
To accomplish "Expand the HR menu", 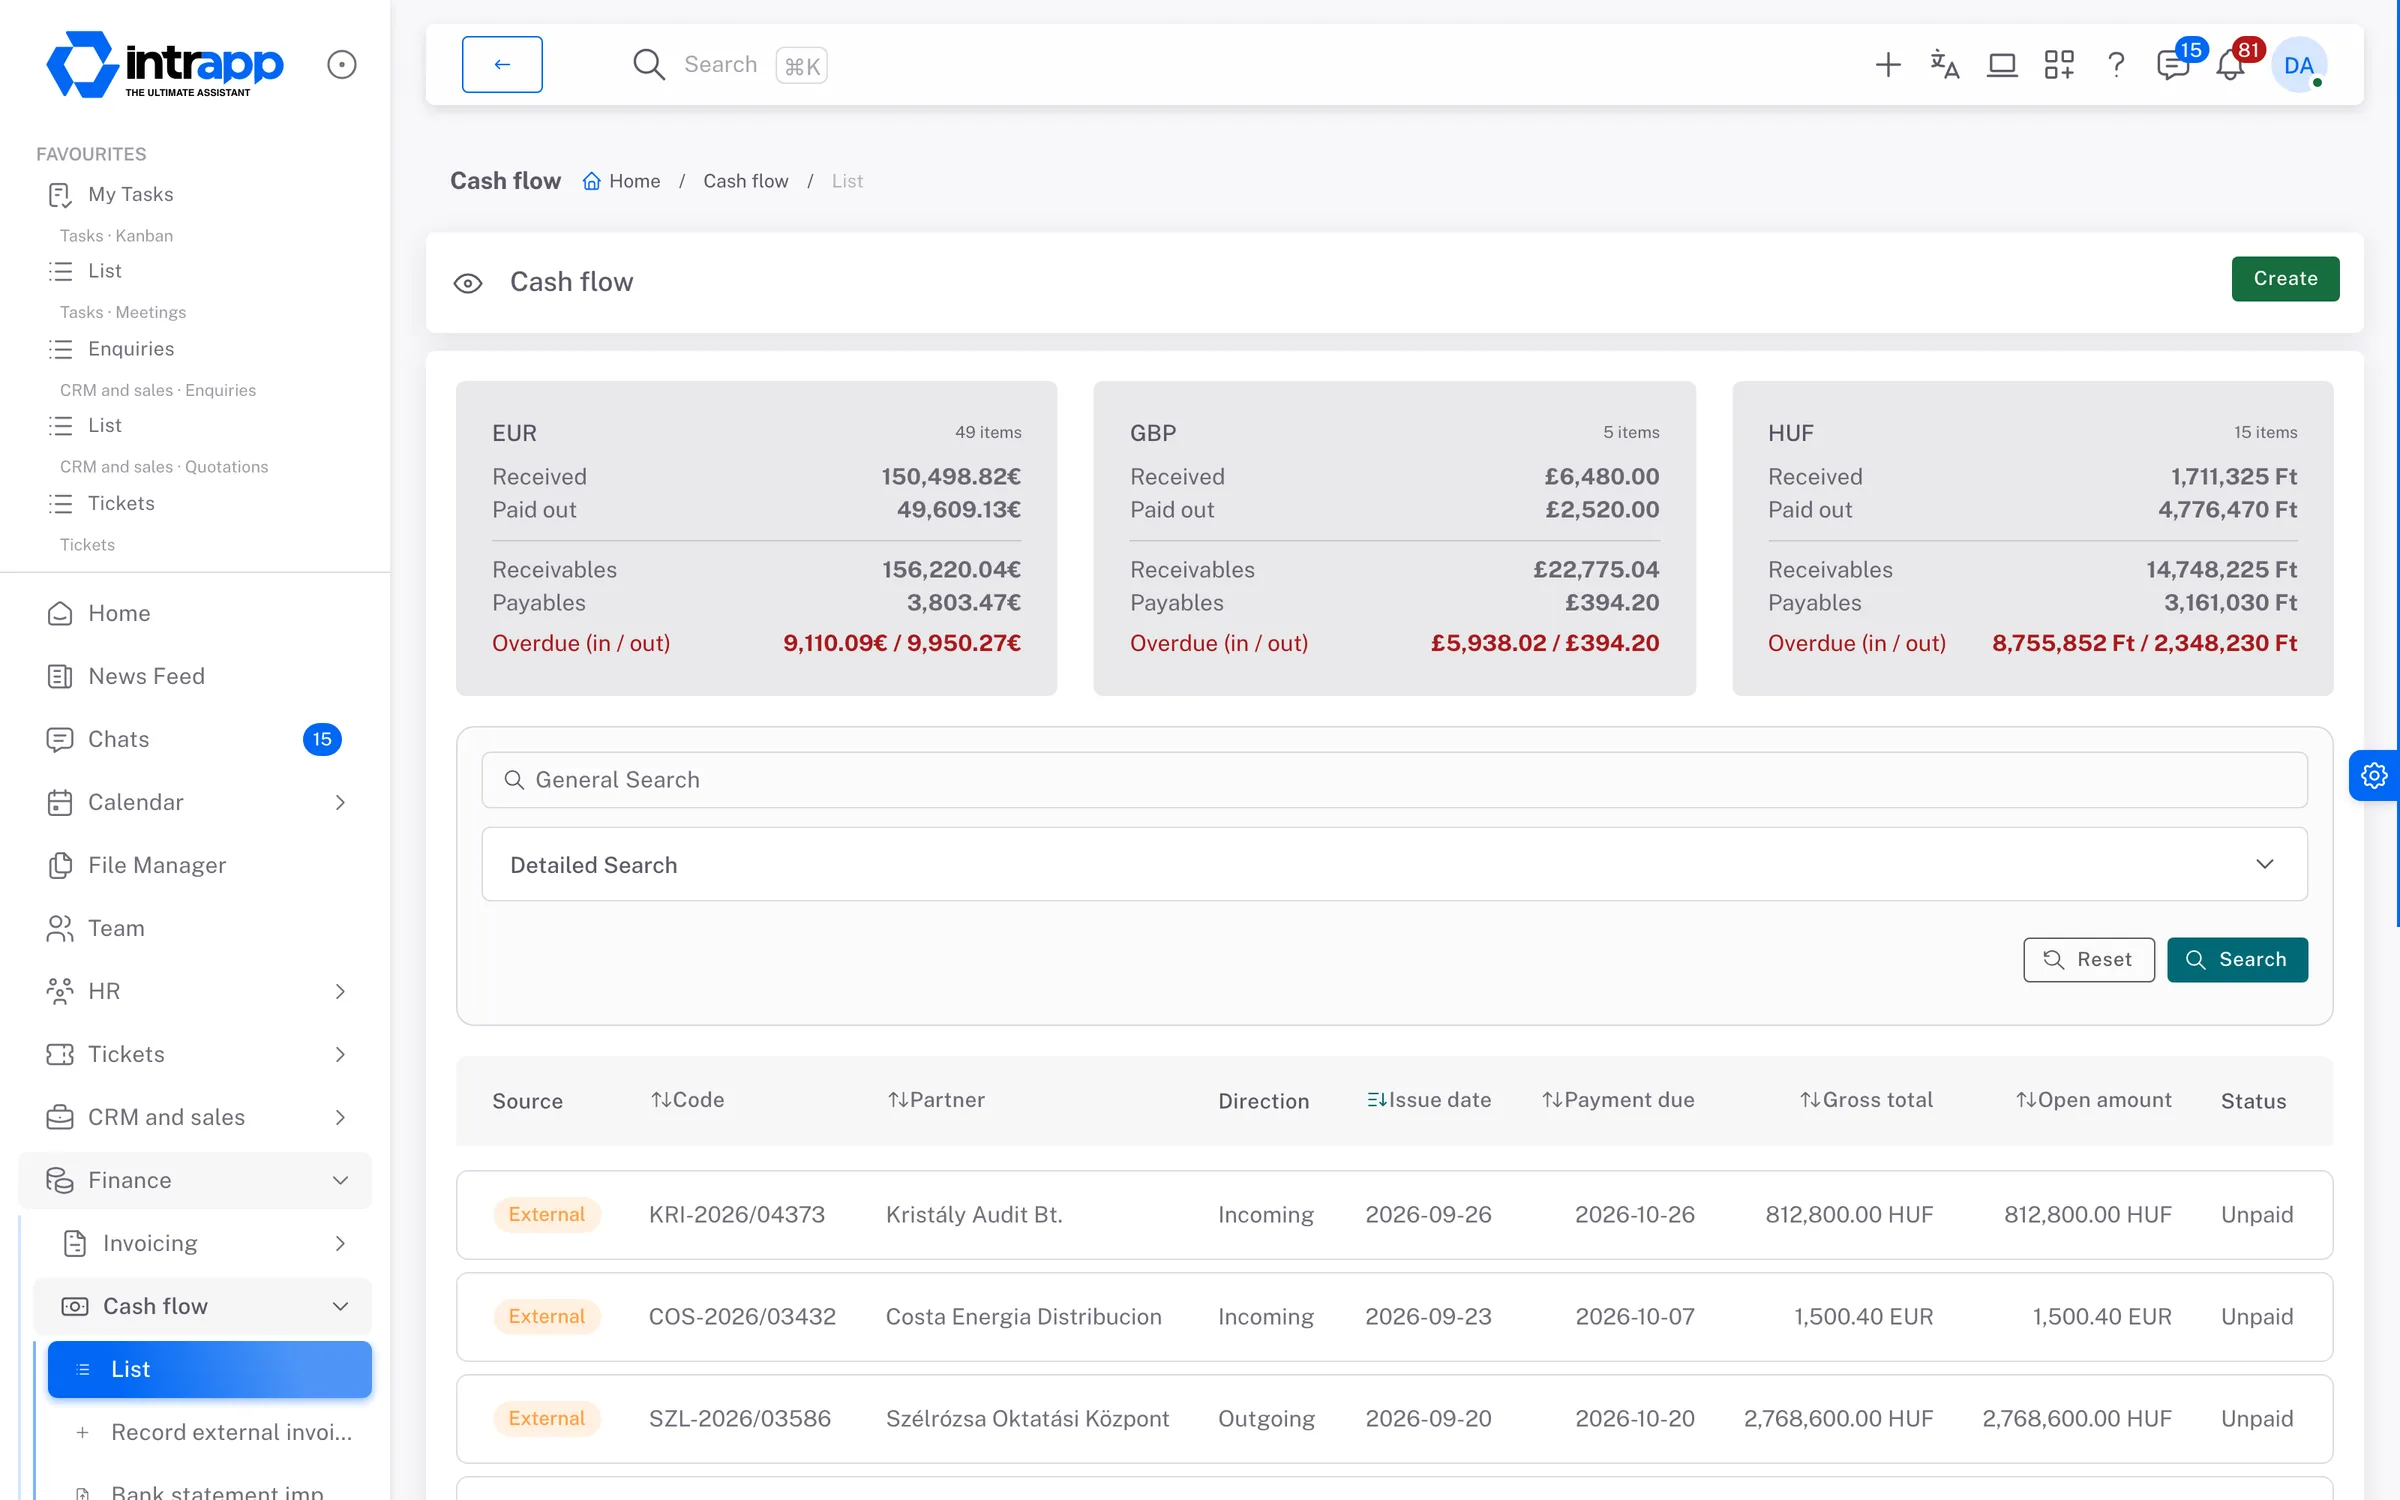I will point(195,991).
